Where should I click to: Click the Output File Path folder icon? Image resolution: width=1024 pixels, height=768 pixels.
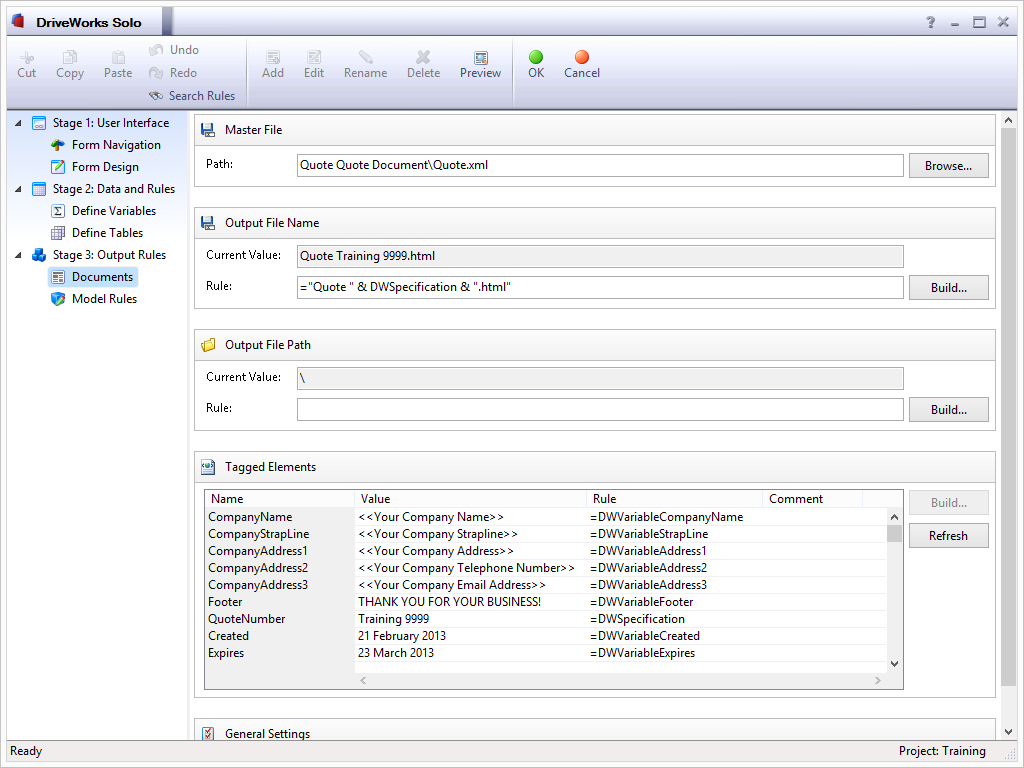click(208, 345)
